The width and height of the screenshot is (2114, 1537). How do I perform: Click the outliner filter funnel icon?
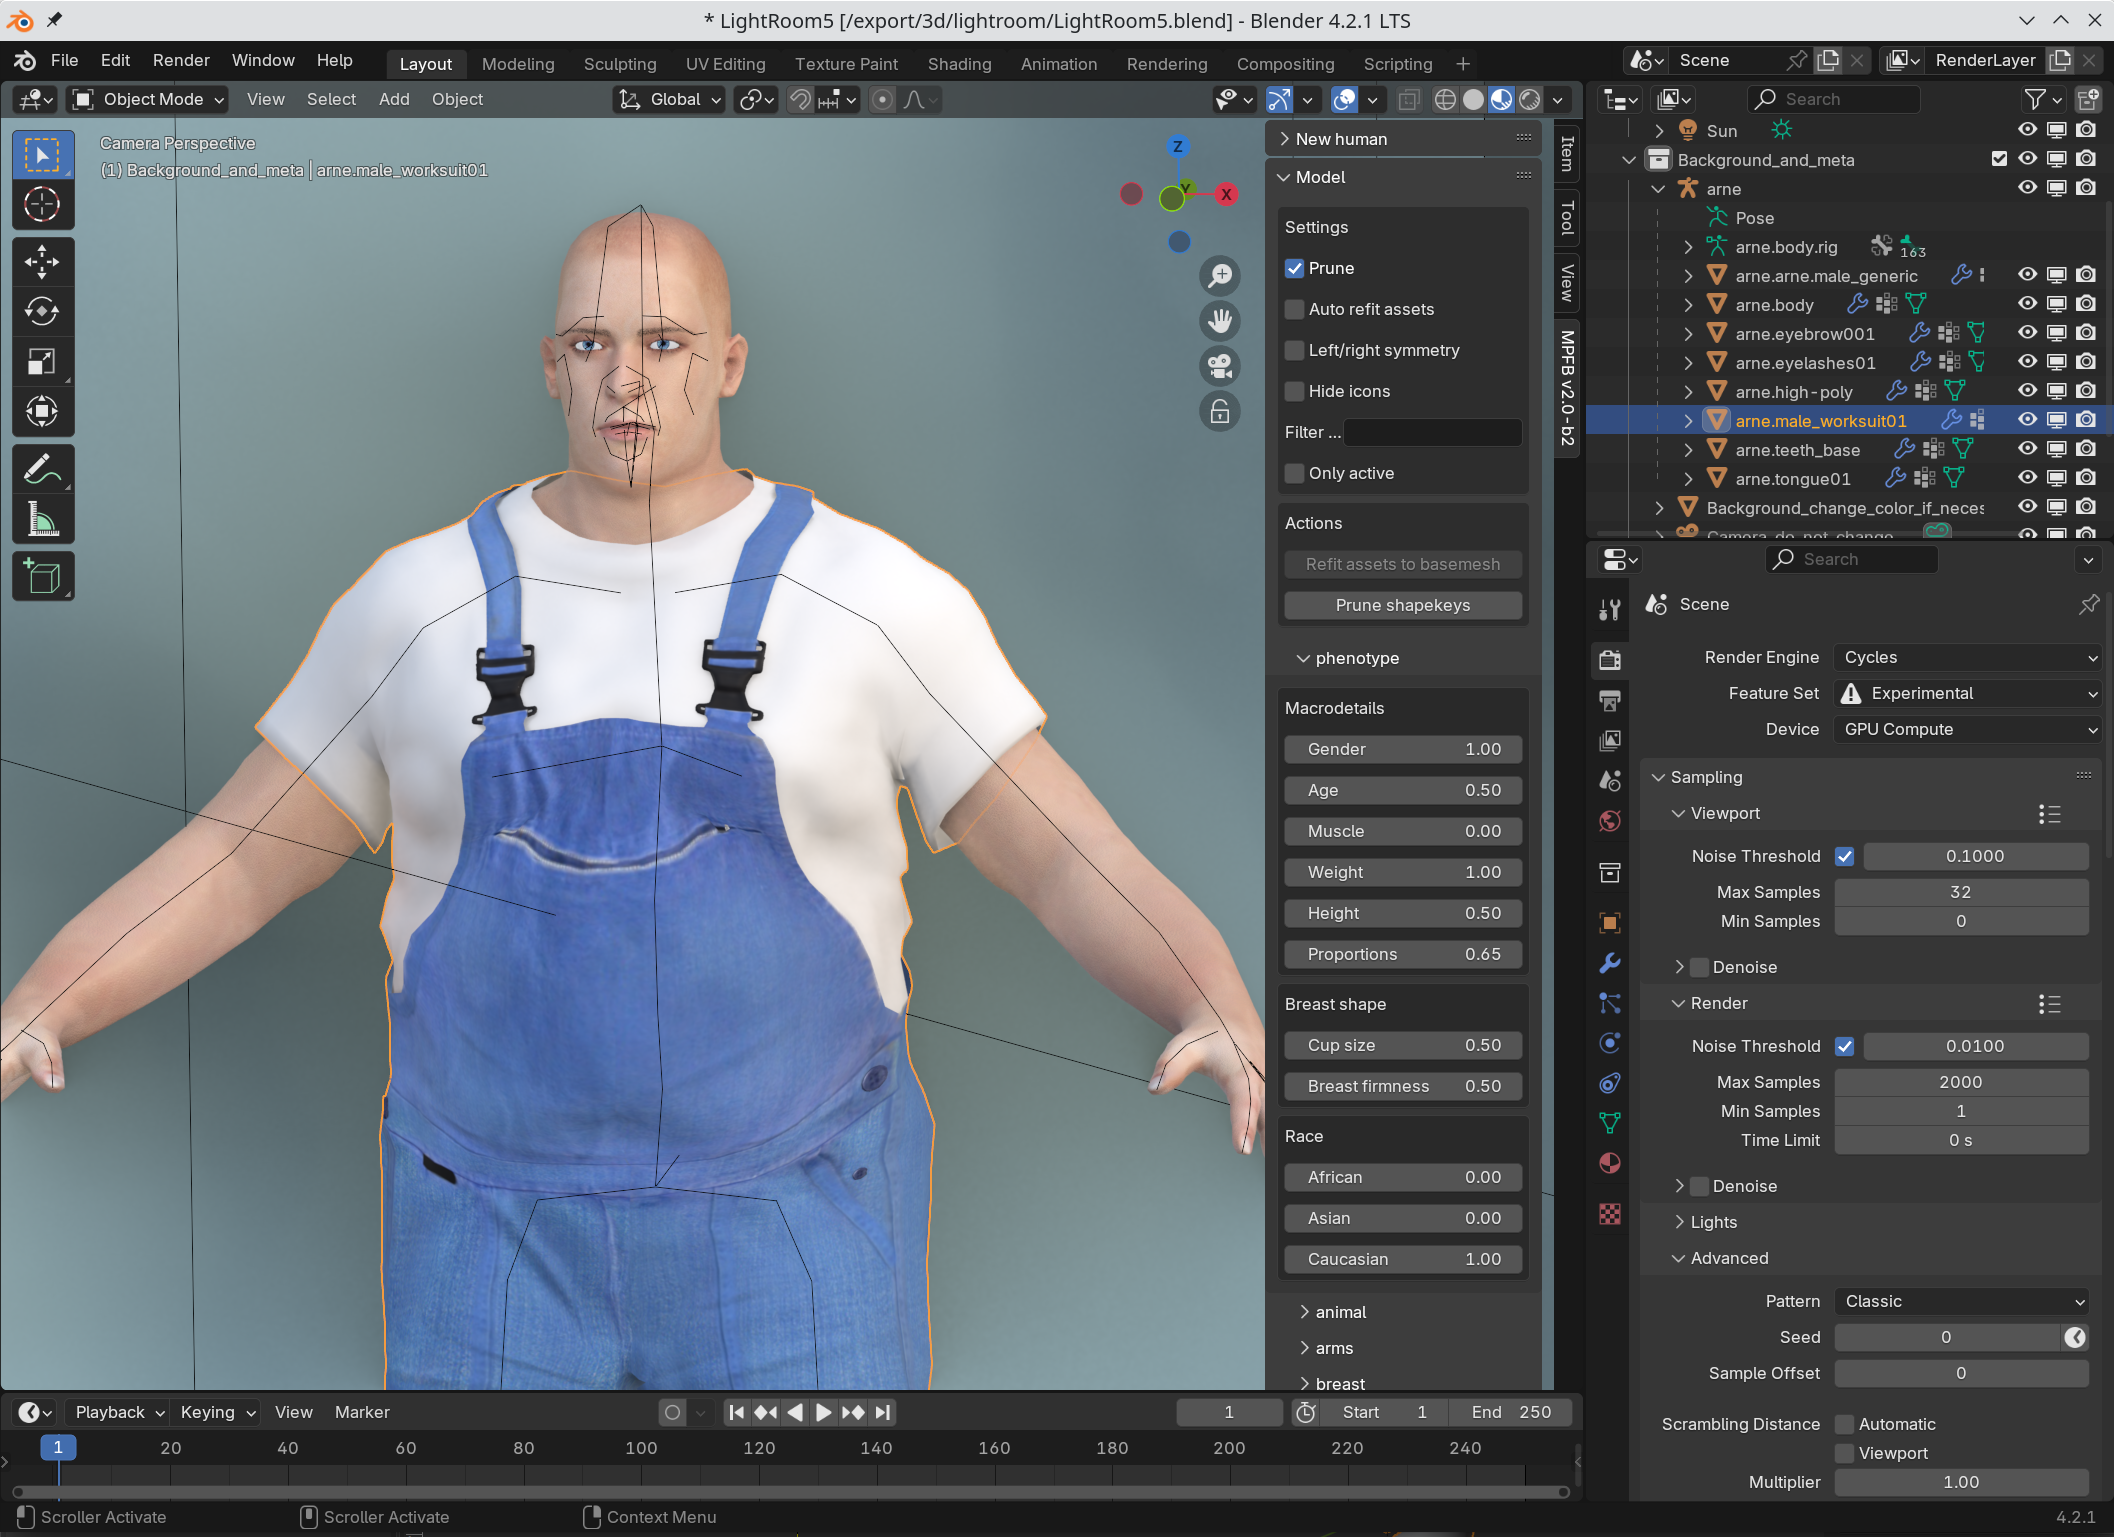tap(2034, 99)
